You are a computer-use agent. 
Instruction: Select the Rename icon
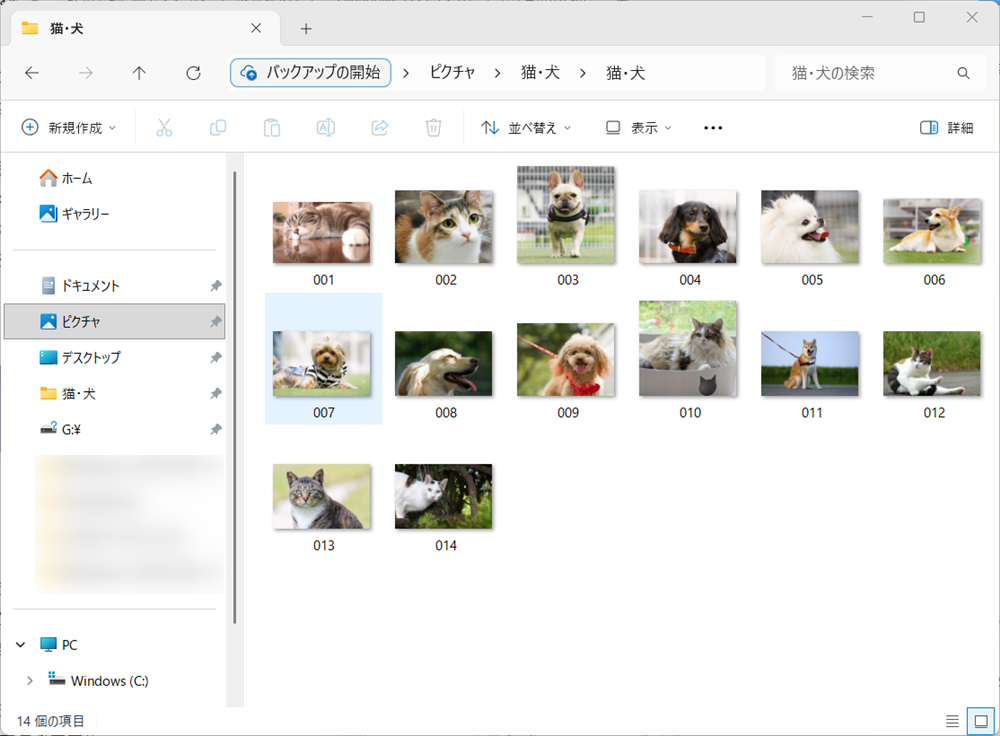click(325, 127)
